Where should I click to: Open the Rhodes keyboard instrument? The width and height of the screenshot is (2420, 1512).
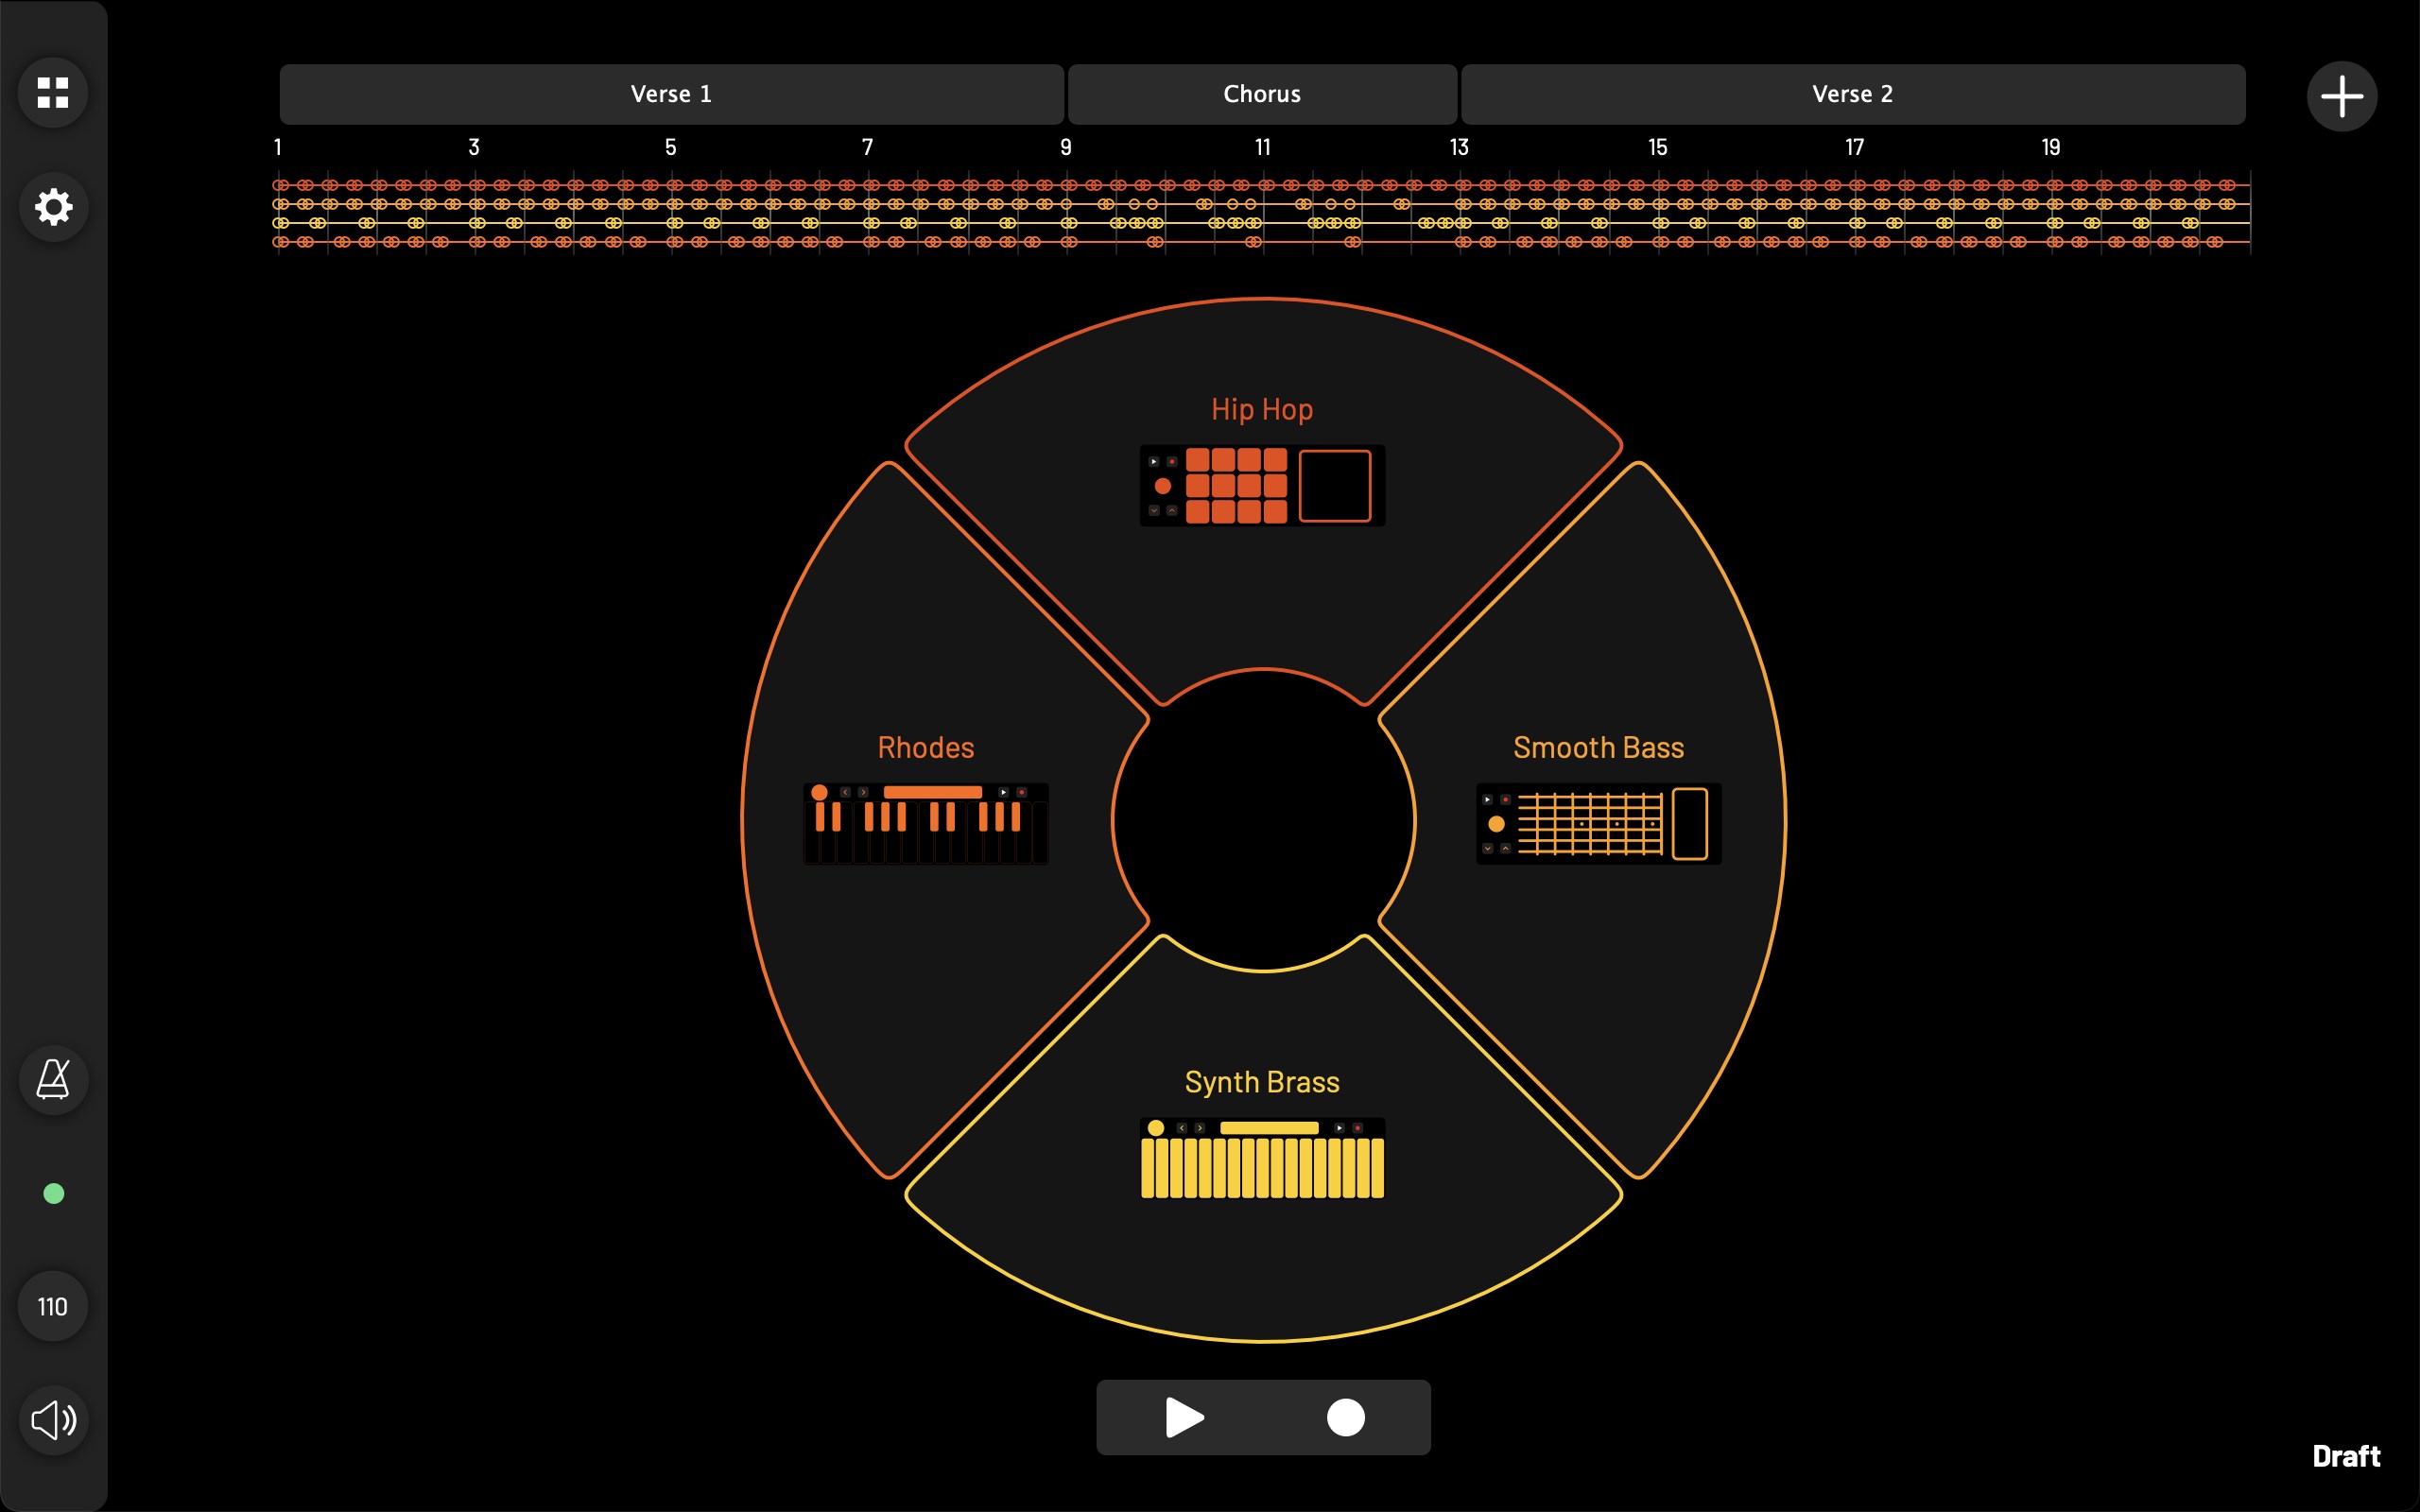[925, 823]
